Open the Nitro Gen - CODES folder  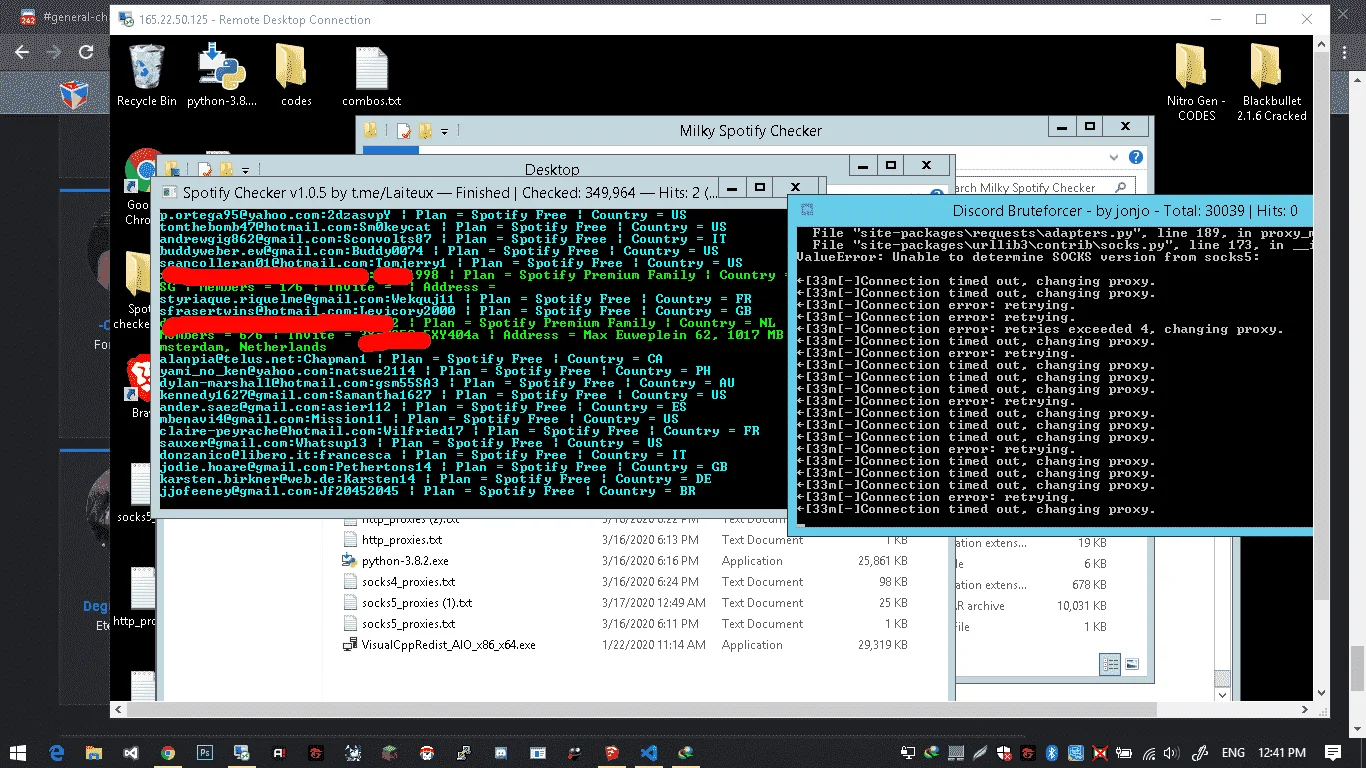(1196, 82)
